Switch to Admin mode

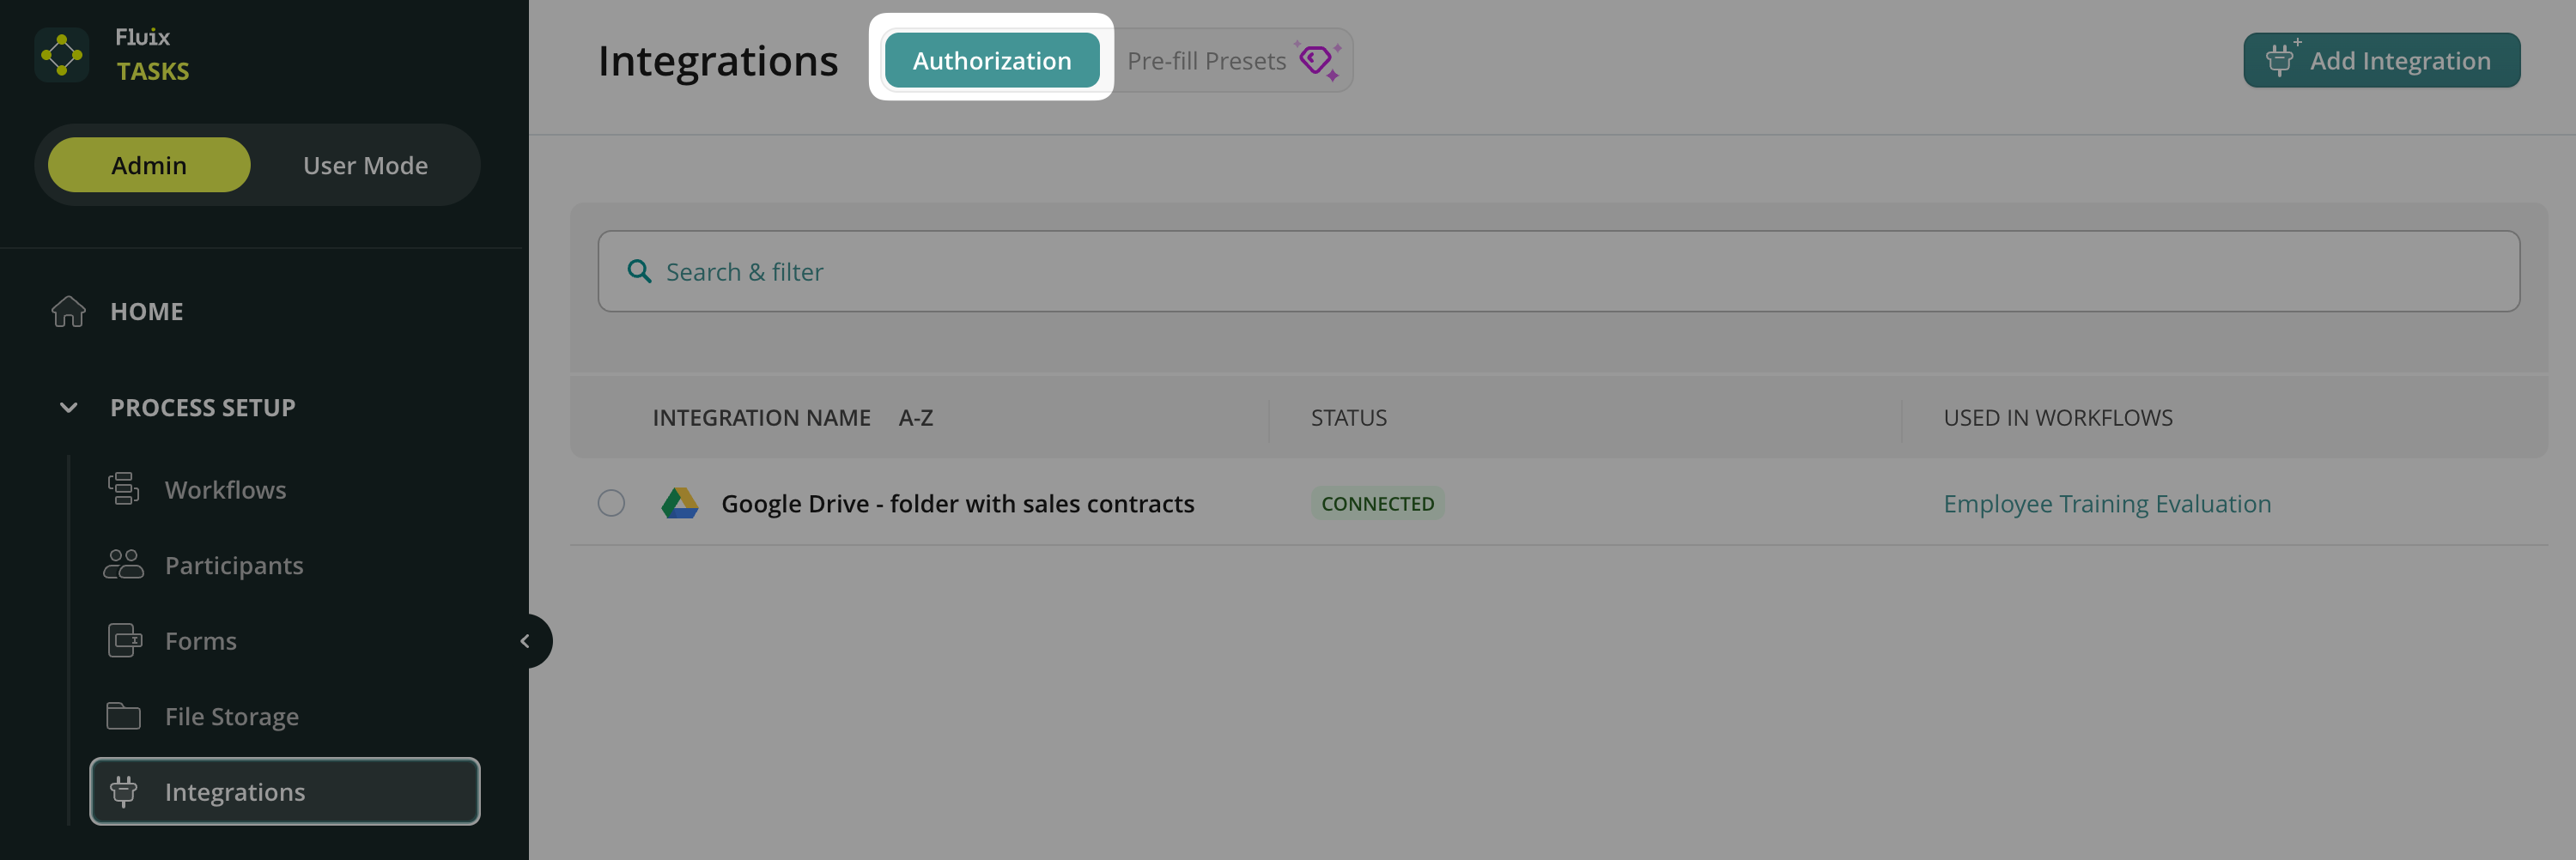click(x=149, y=165)
